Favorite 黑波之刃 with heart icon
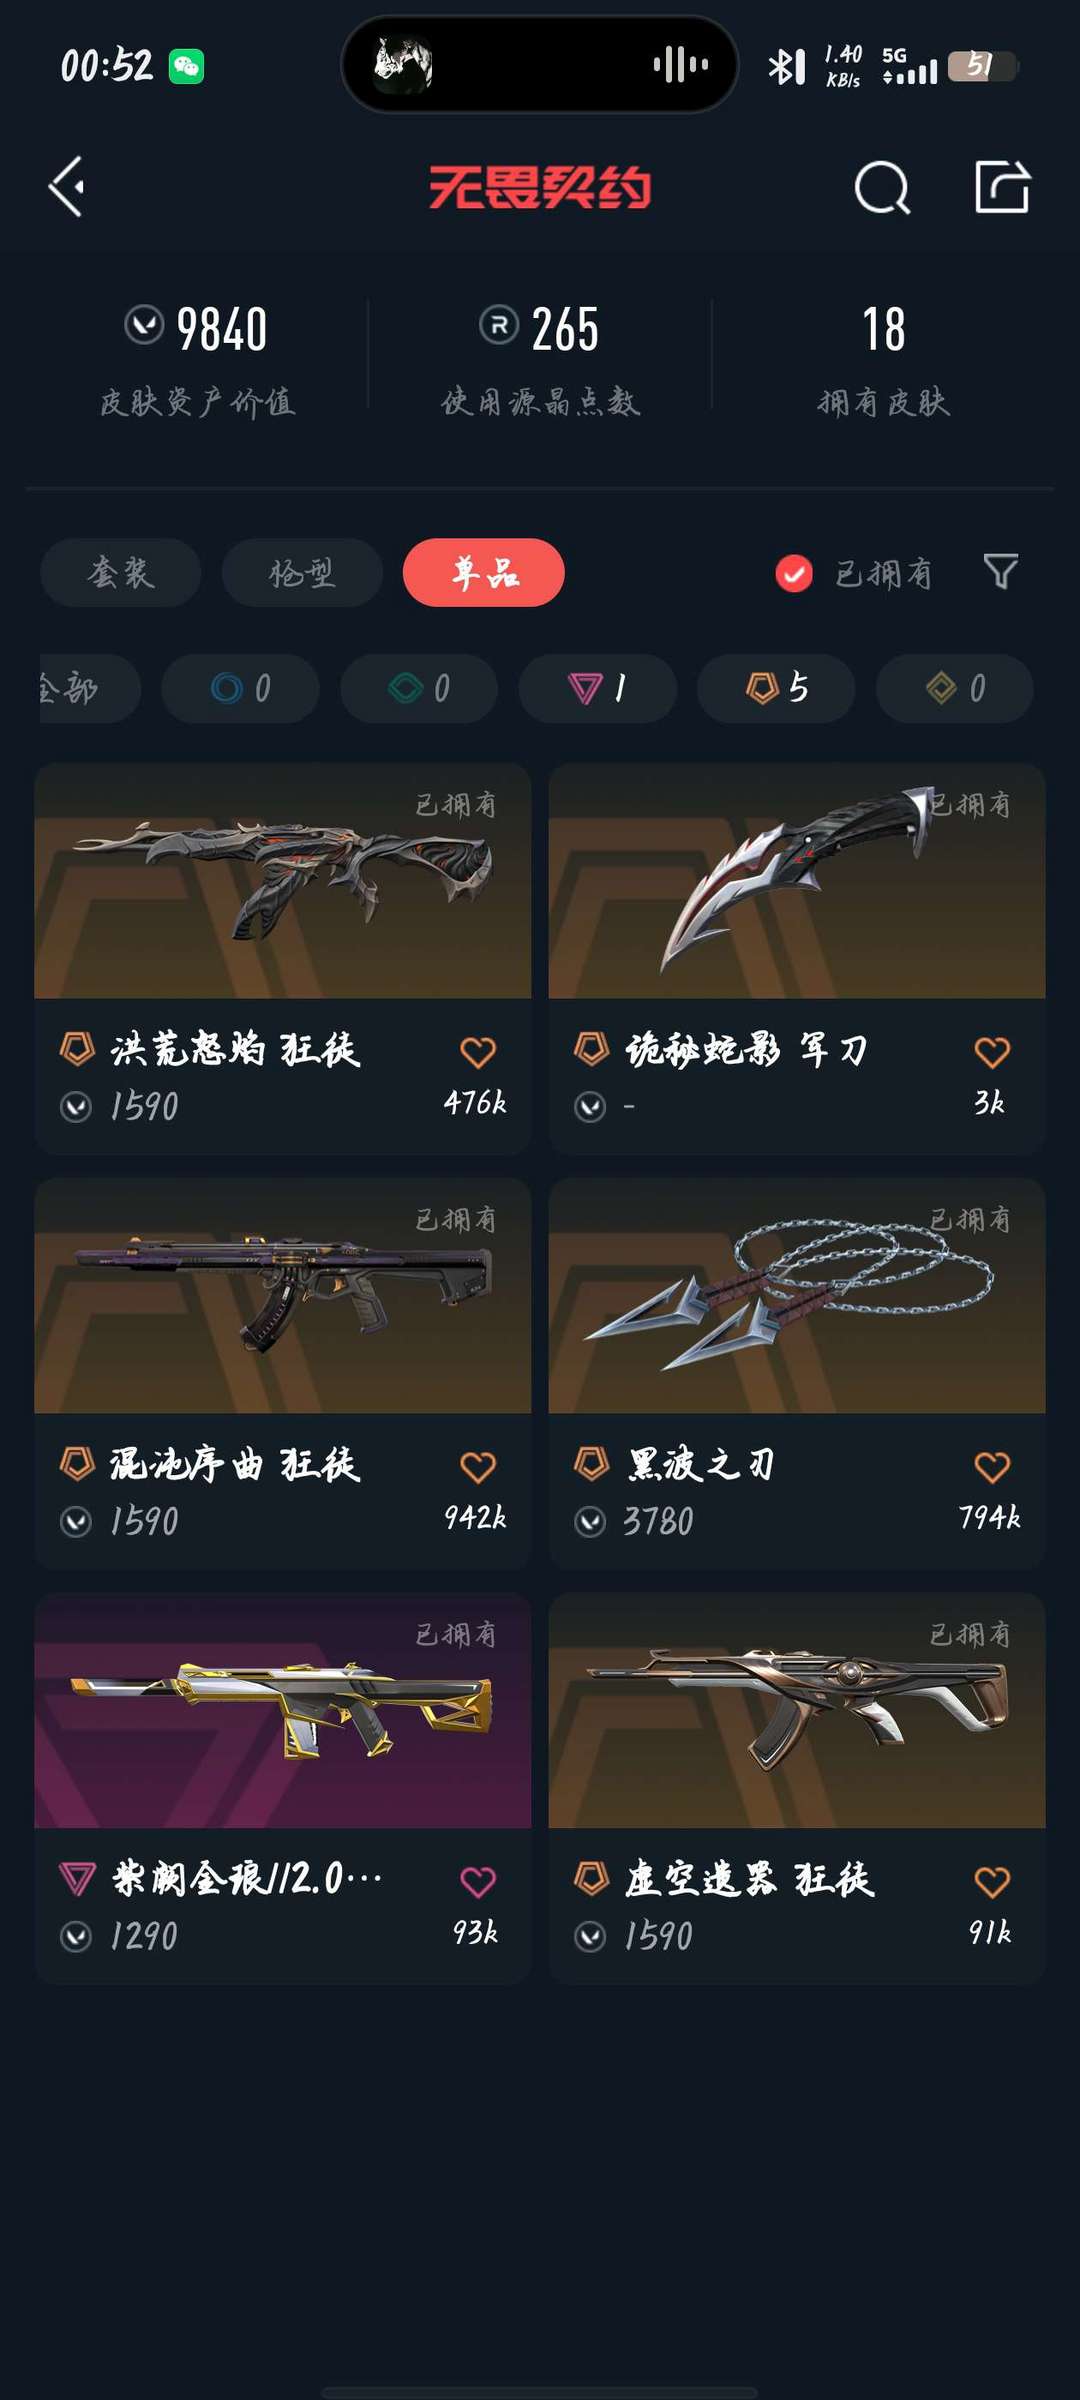 [x=992, y=1467]
